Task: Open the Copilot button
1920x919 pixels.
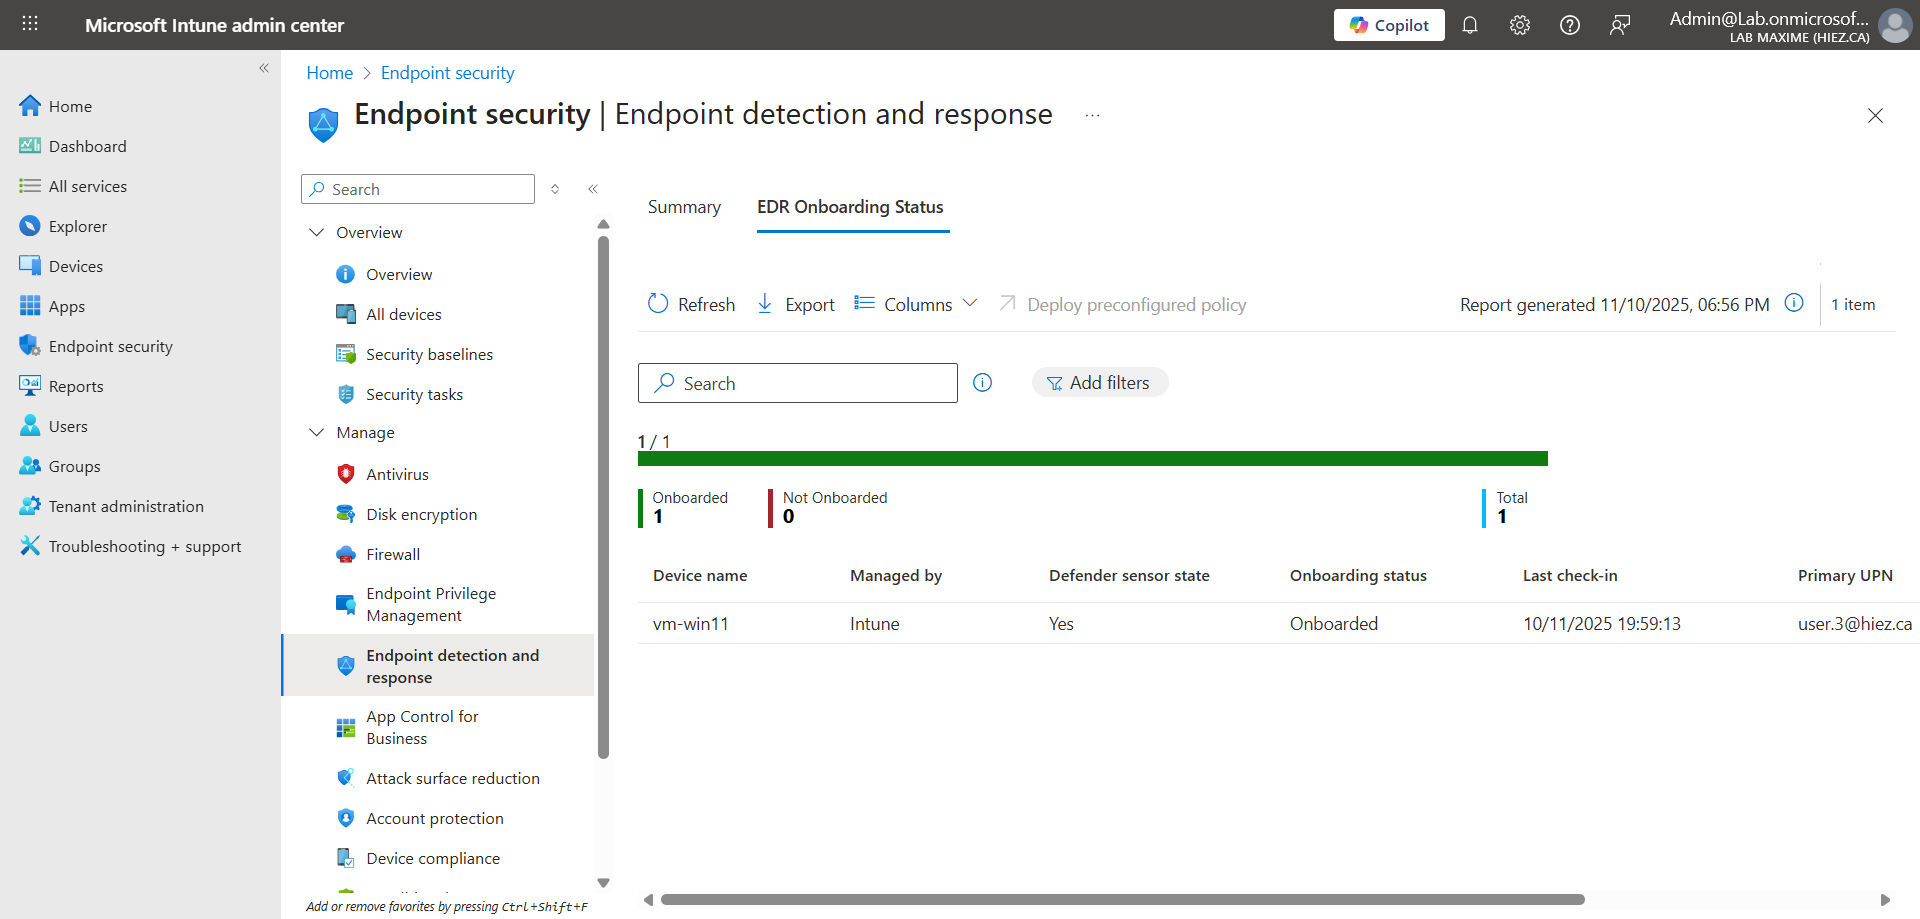Action: 1388,25
